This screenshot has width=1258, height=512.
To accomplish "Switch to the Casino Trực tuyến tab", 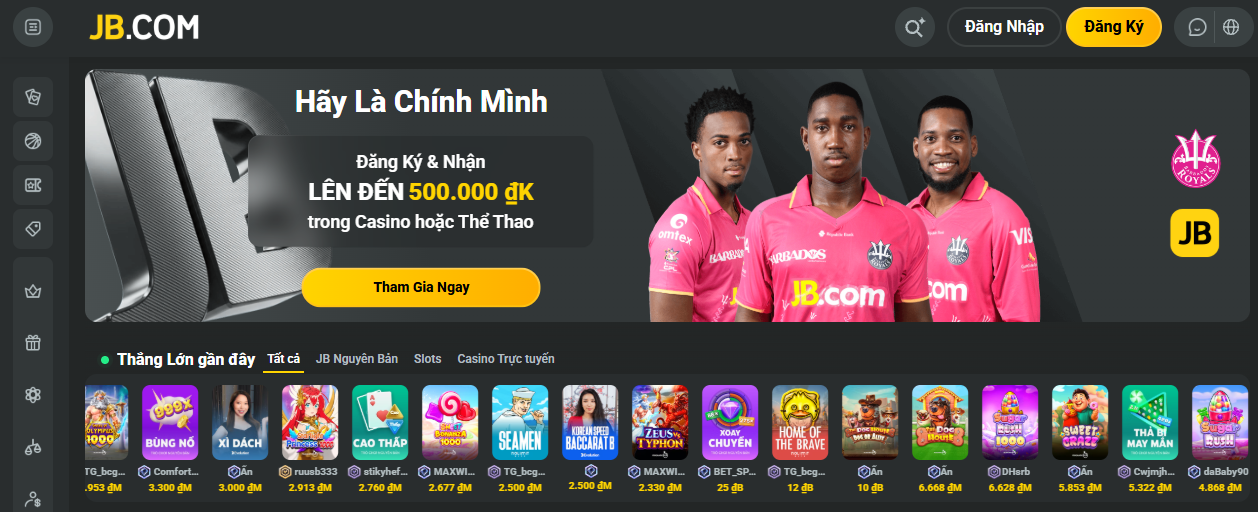I will (x=506, y=359).
